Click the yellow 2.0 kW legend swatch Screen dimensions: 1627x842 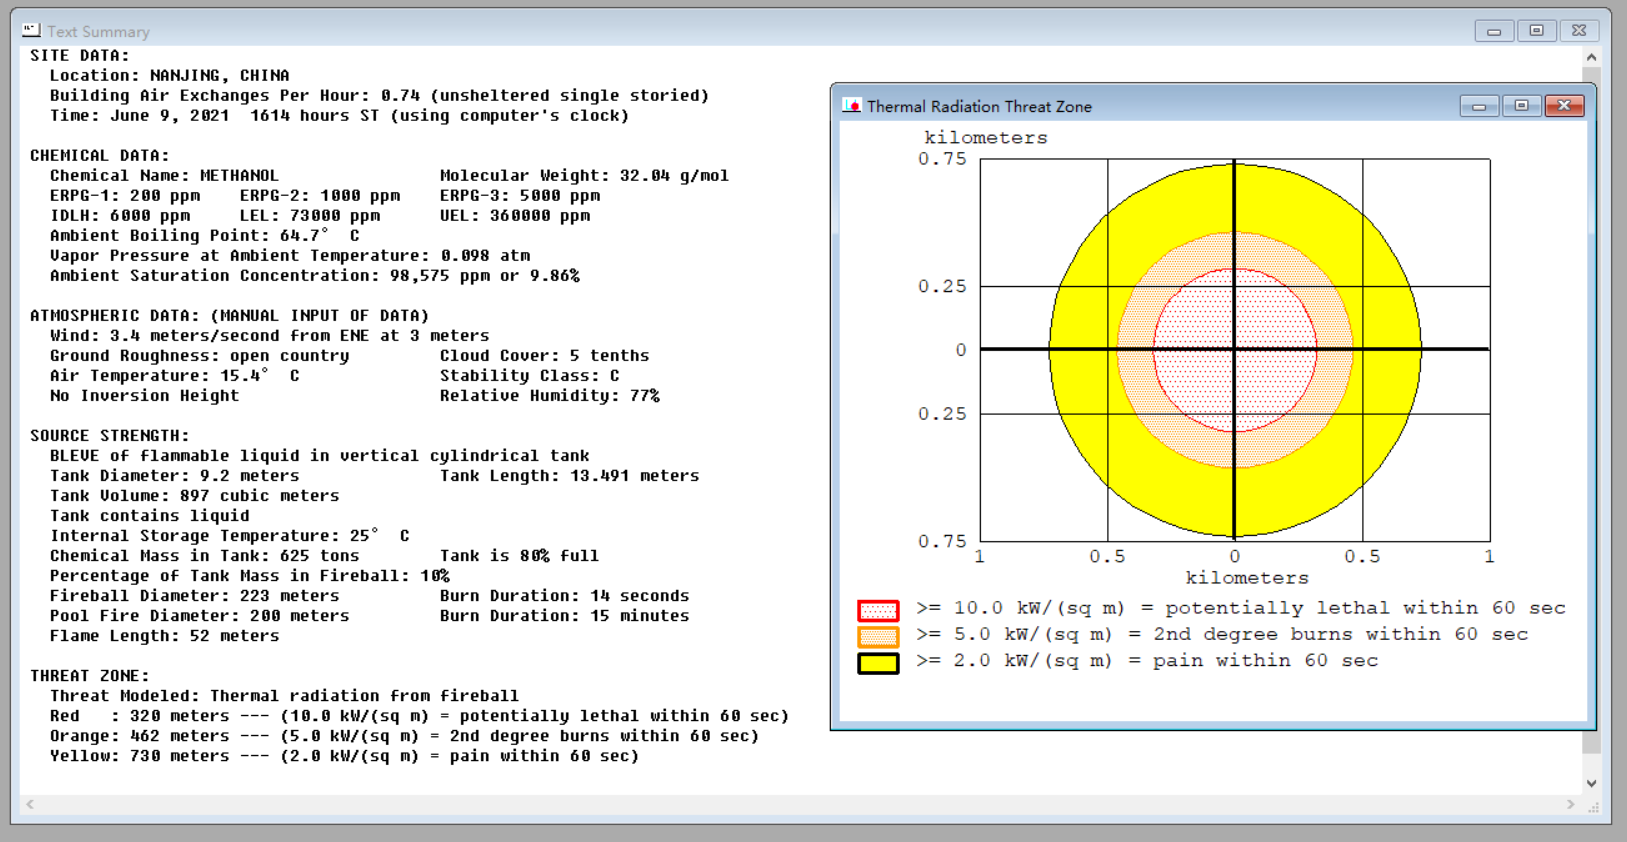point(878,662)
